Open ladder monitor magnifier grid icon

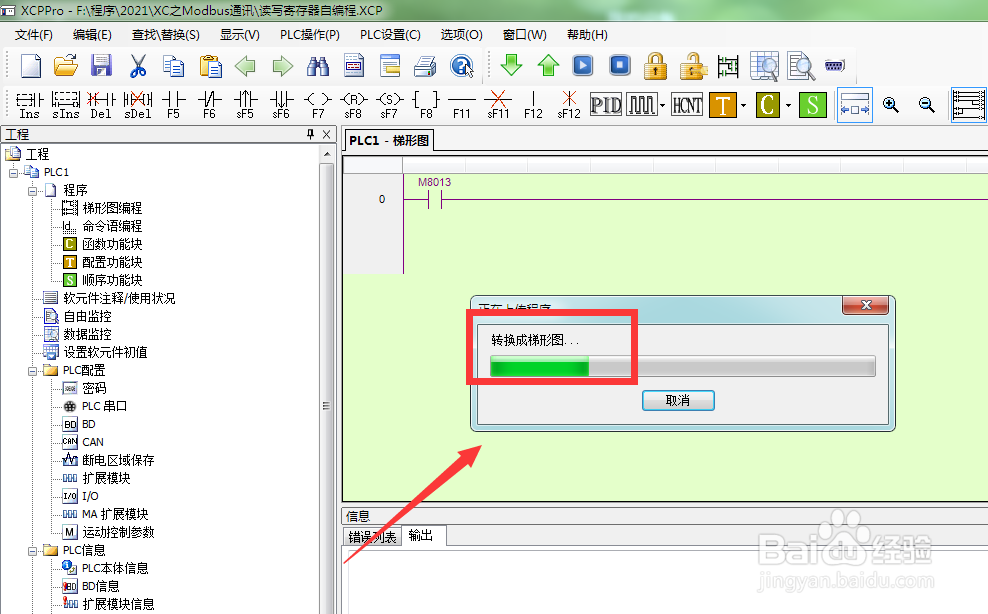tap(764, 66)
